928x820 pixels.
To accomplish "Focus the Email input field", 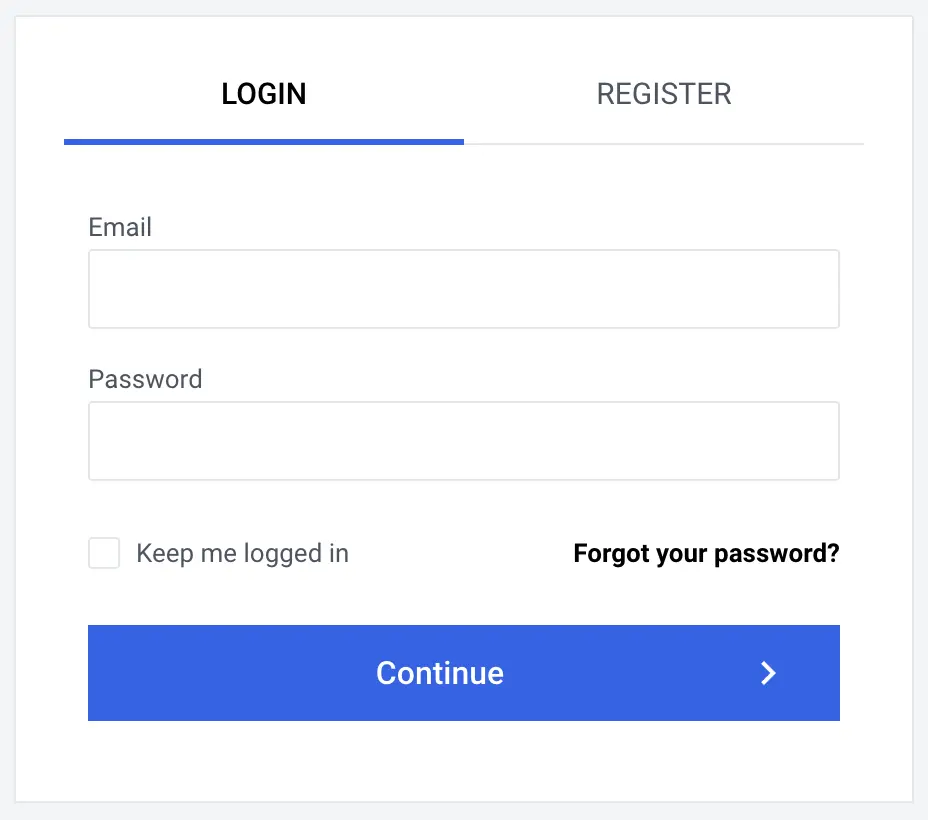I will (x=464, y=289).
